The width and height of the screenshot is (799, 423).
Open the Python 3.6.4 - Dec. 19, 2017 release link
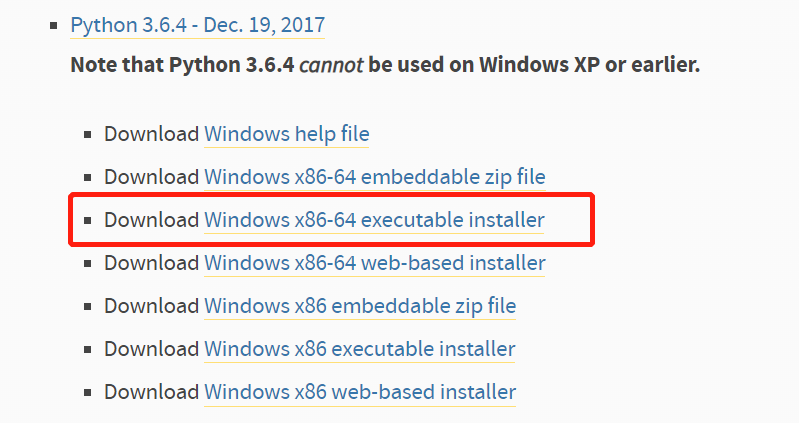point(198,25)
